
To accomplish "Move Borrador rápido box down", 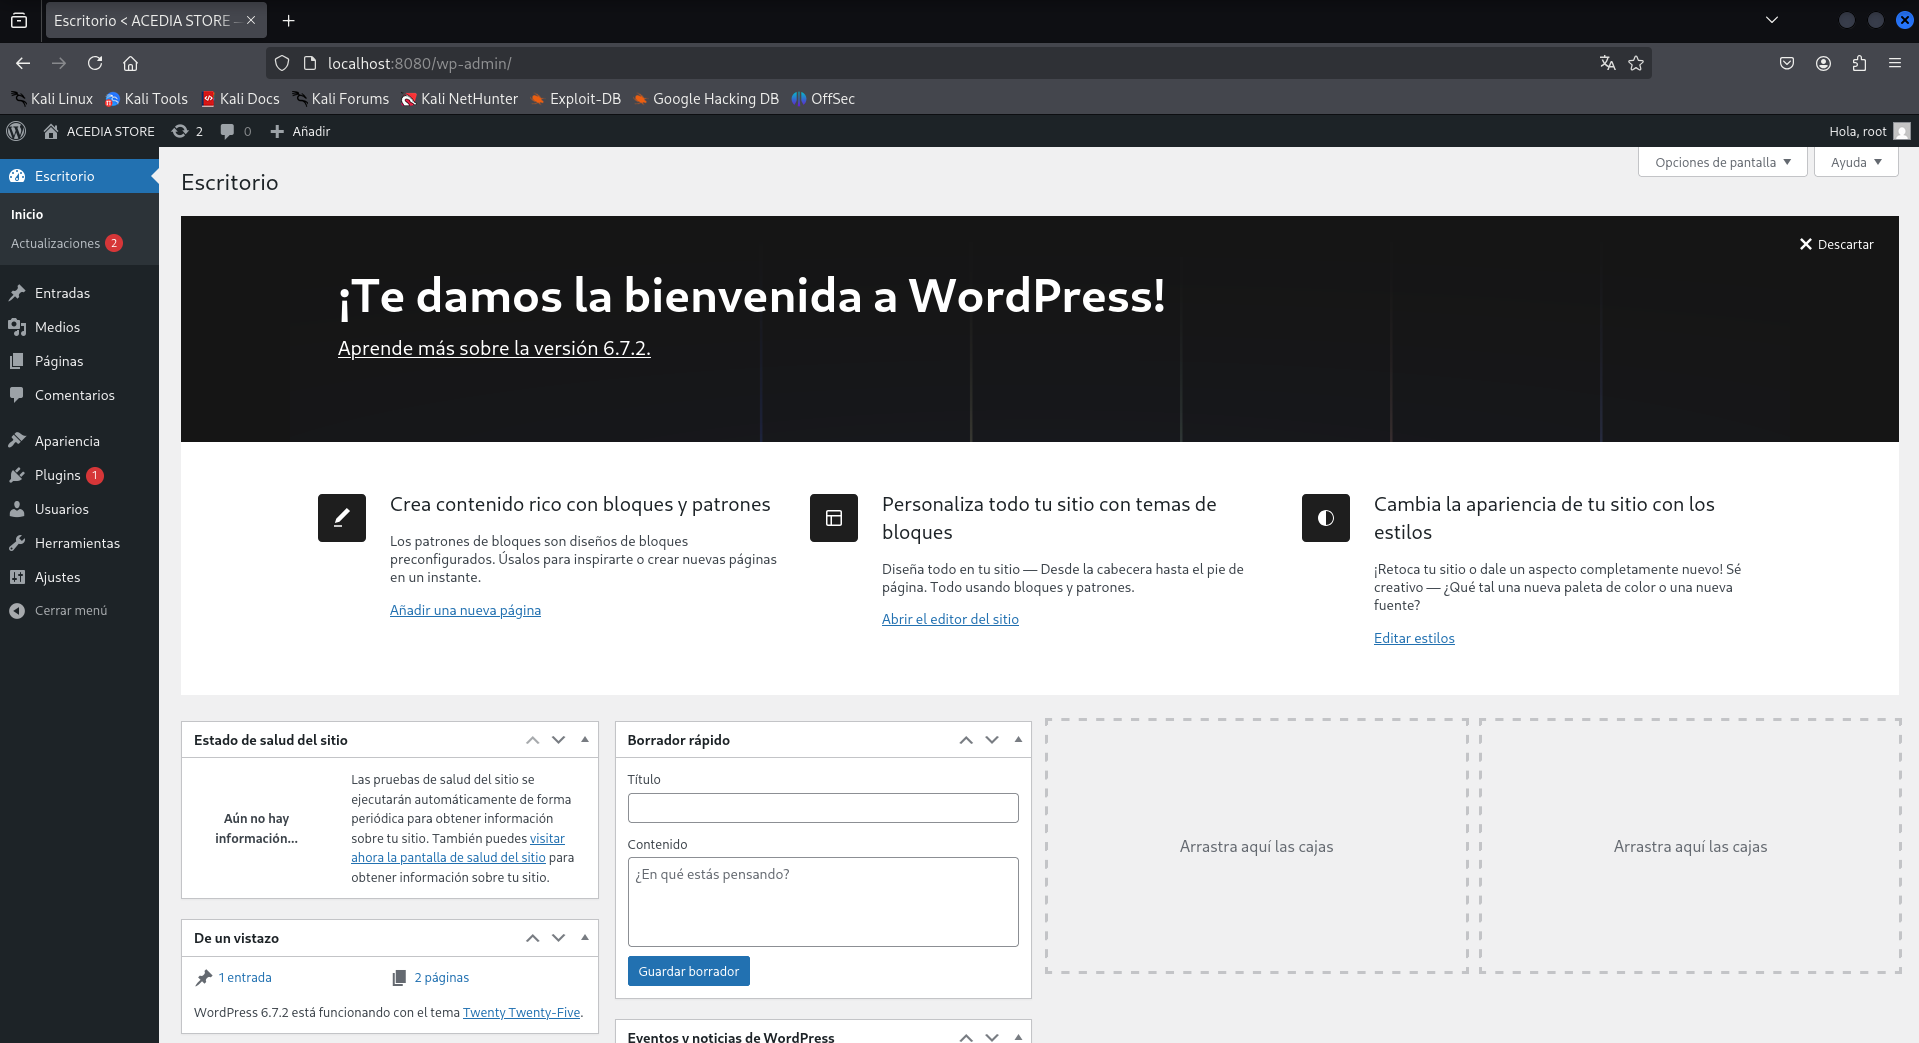I will [992, 740].
